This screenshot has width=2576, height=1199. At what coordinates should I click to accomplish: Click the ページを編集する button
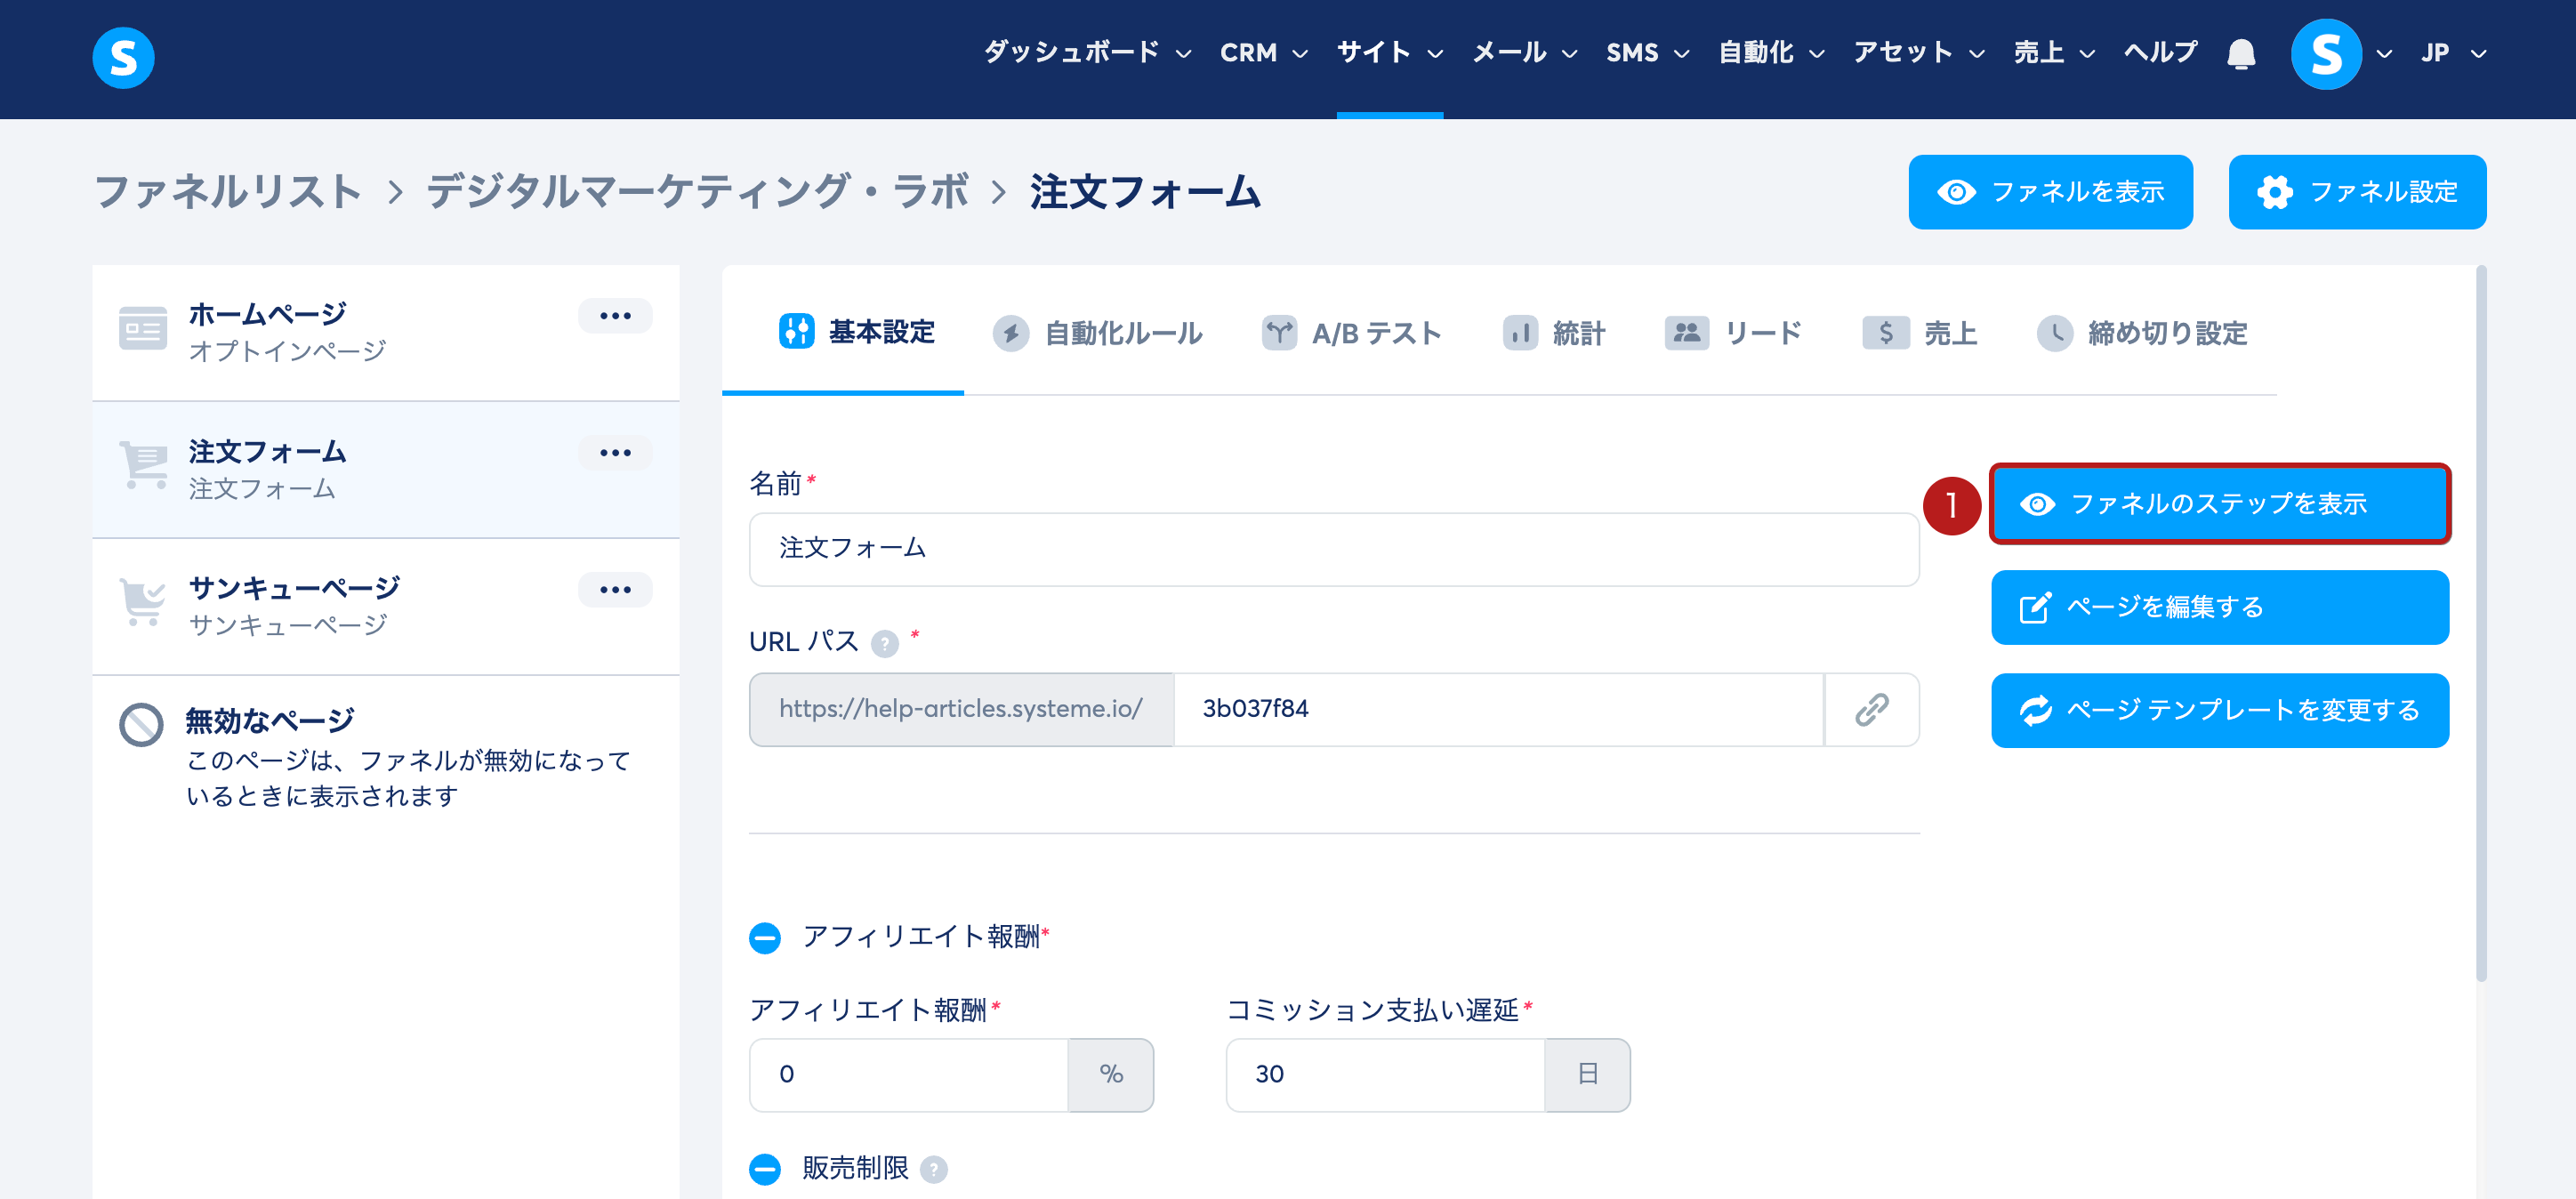(x=2219, y=608)
